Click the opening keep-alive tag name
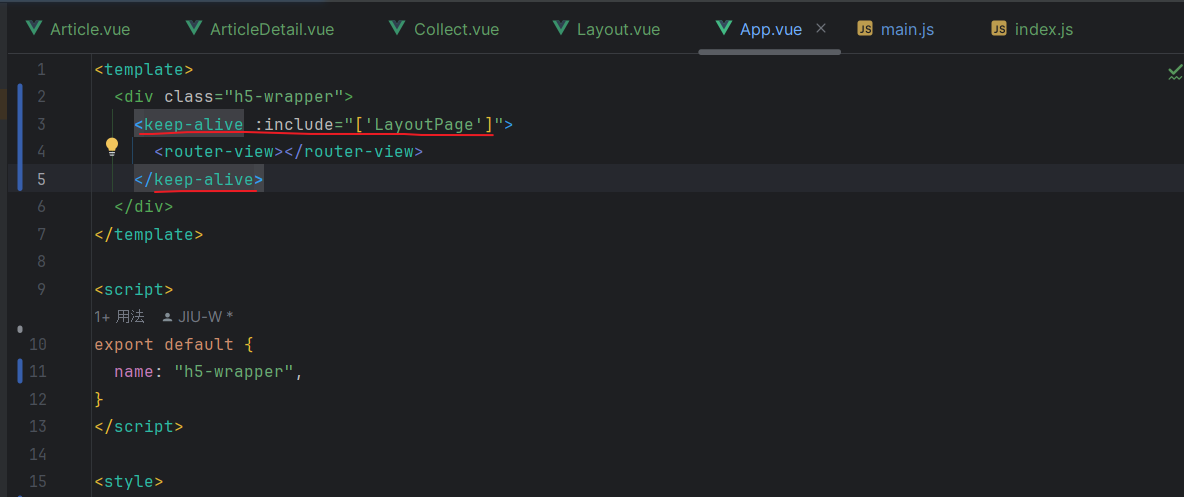The height and width of the screenshot is (497, 1184). (x=194, y=124)
